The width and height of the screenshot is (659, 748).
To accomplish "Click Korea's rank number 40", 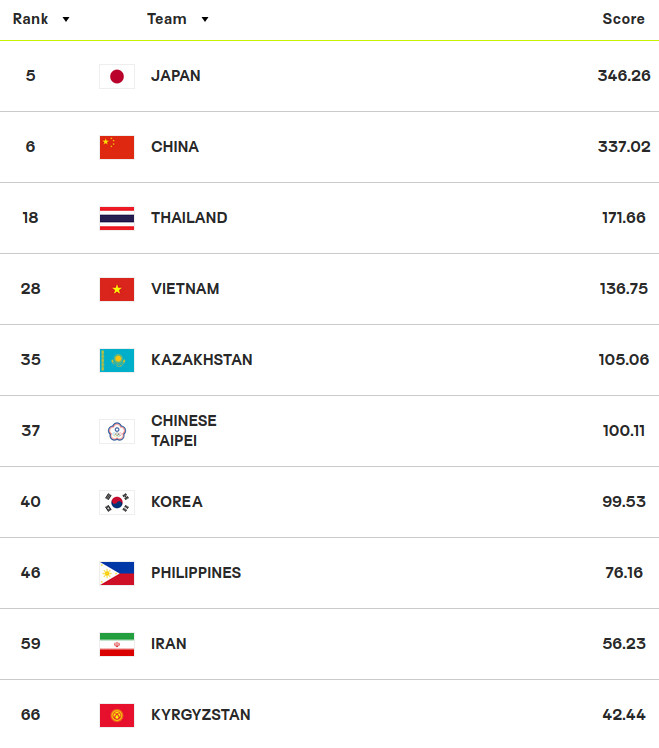I will click(31, 502).
